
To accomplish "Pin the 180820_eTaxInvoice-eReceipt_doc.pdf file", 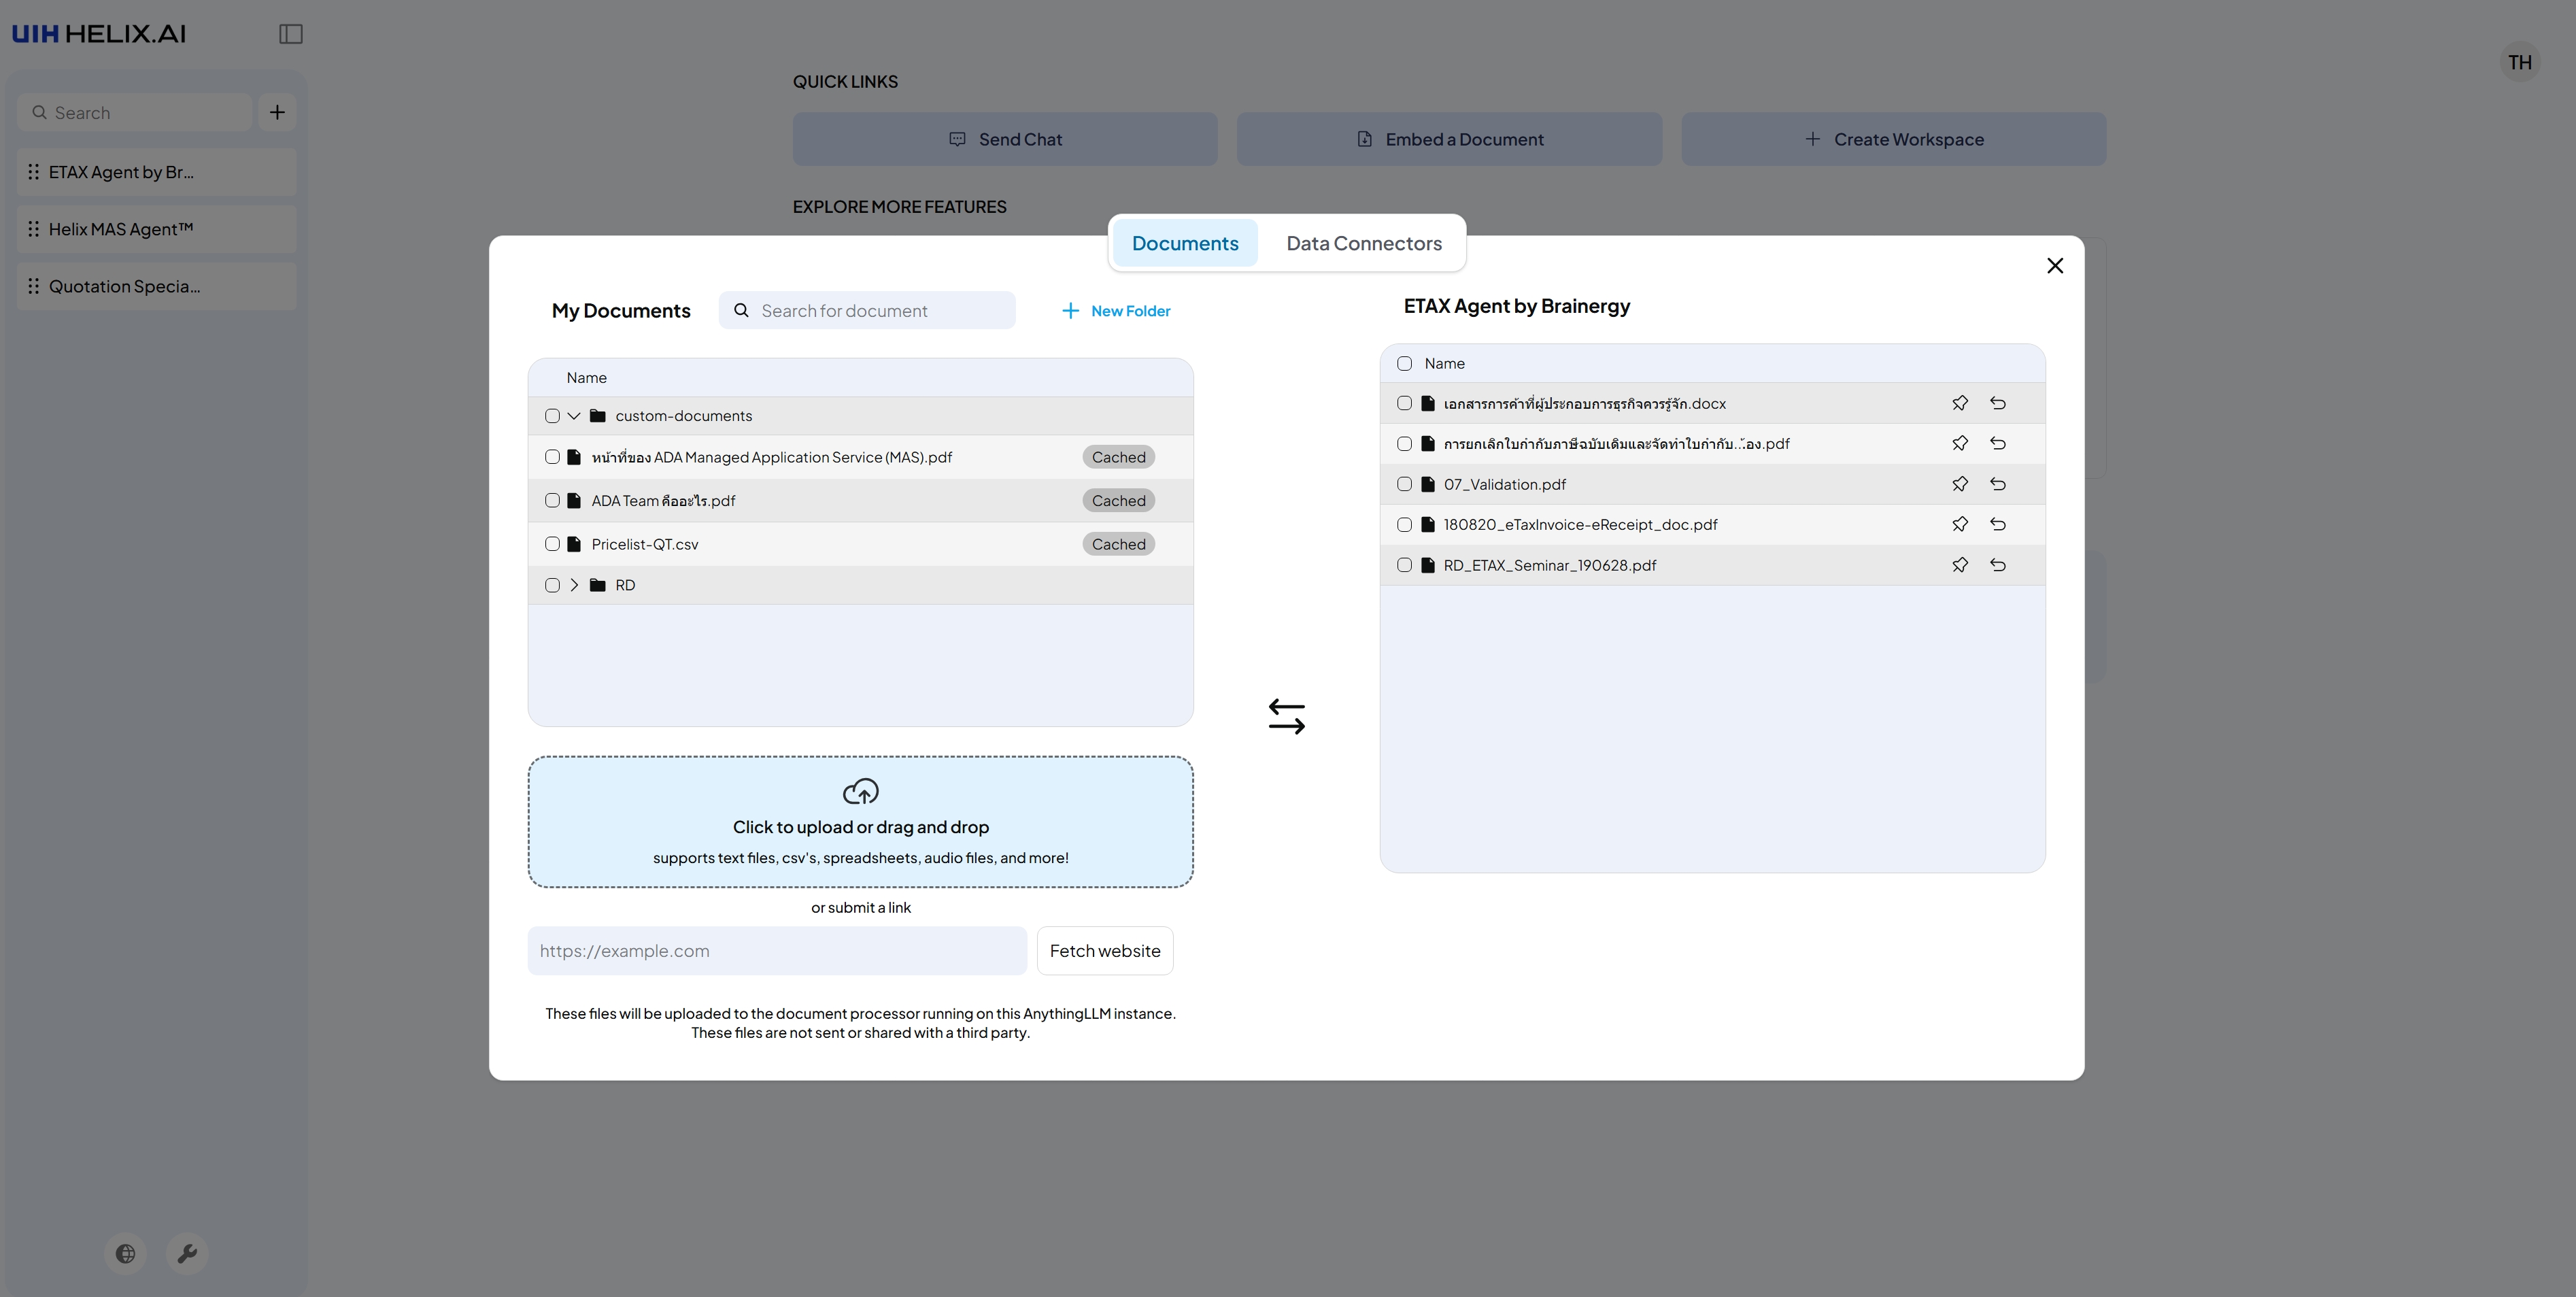I will tap(1959, 524).
